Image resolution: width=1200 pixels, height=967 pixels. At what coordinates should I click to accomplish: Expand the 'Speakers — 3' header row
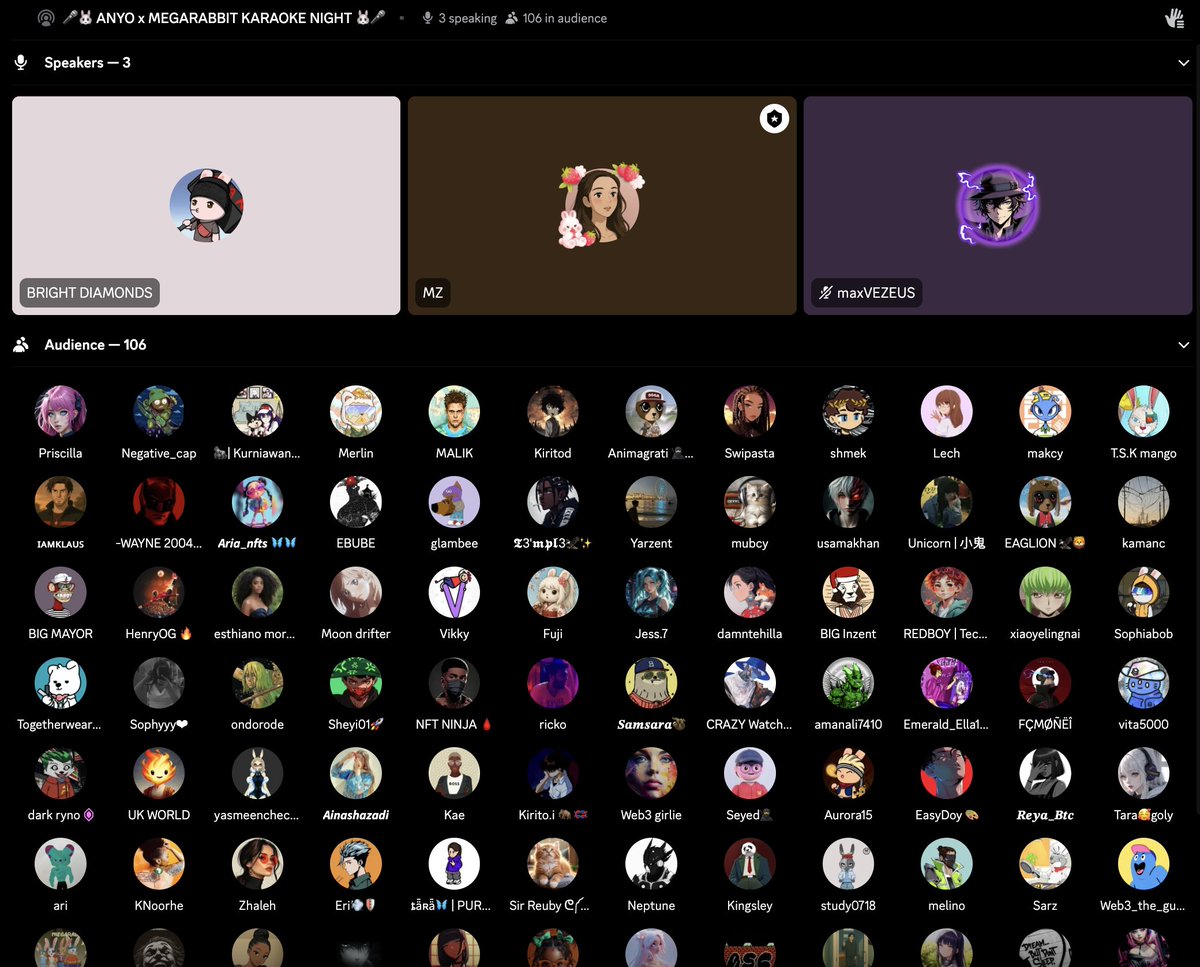[88, 62]
